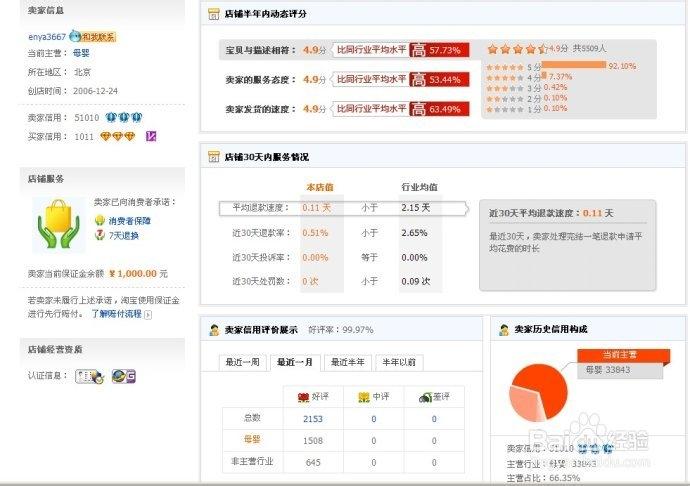This screenshot has height=486, width=690.
Task: Select the 宝贝与描述相符 rating row
Action: 344,50
